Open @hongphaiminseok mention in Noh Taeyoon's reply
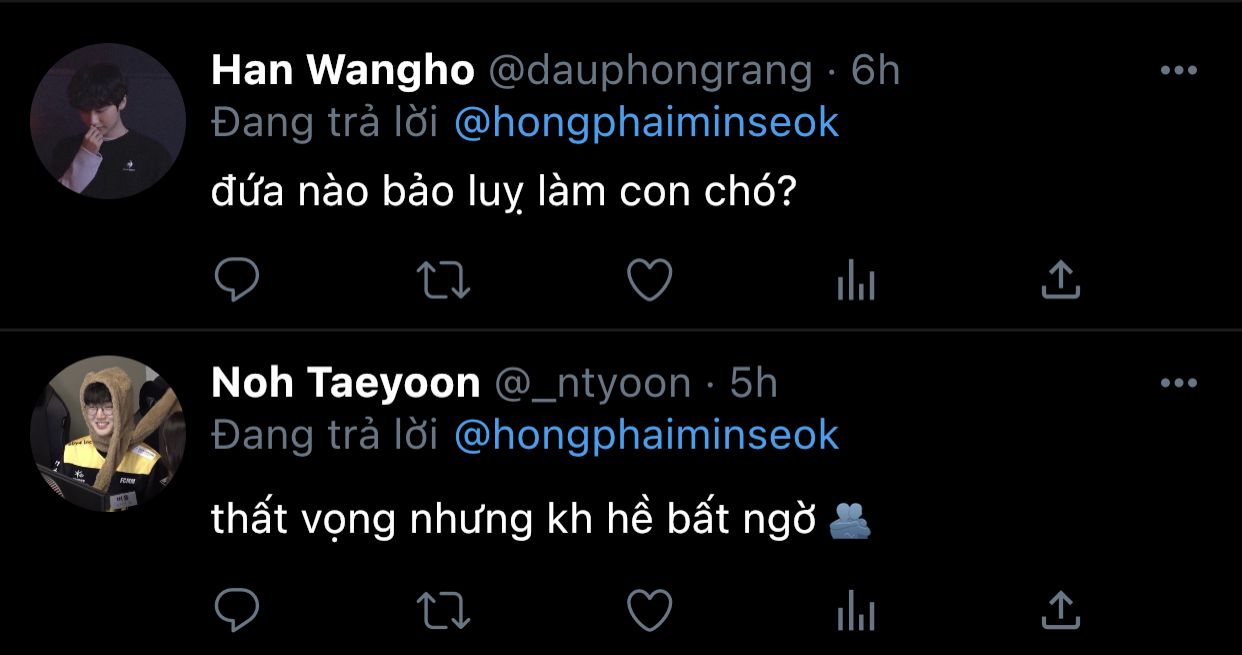1242x655 pixels. pyautogui.click(x=647, y=436)
